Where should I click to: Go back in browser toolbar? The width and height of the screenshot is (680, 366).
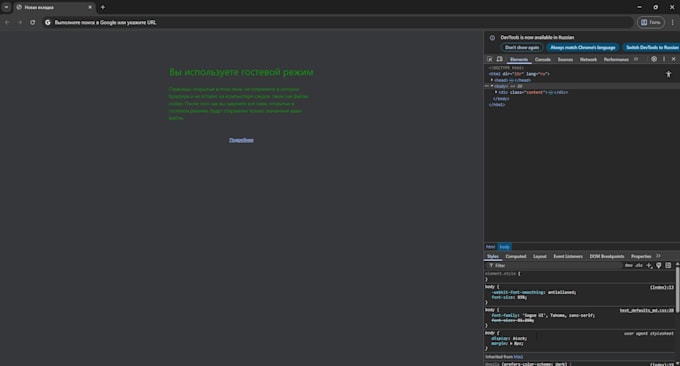[7, 22]
